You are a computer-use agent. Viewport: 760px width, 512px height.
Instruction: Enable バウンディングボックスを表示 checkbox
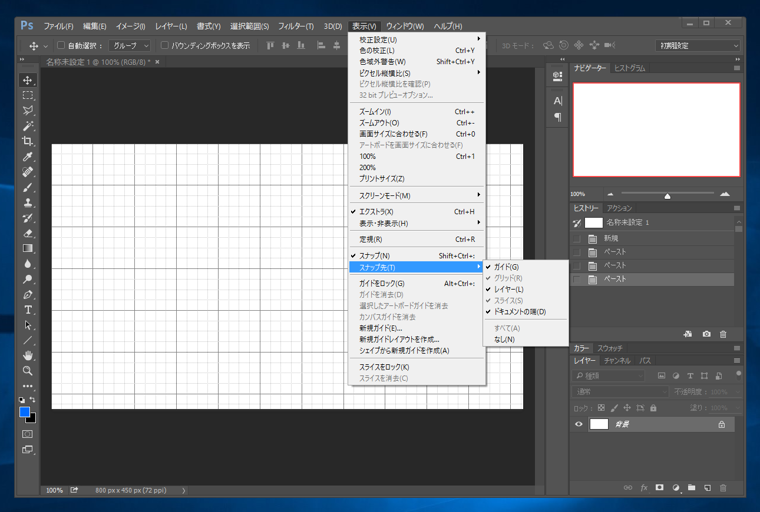(x=166, y=46)
